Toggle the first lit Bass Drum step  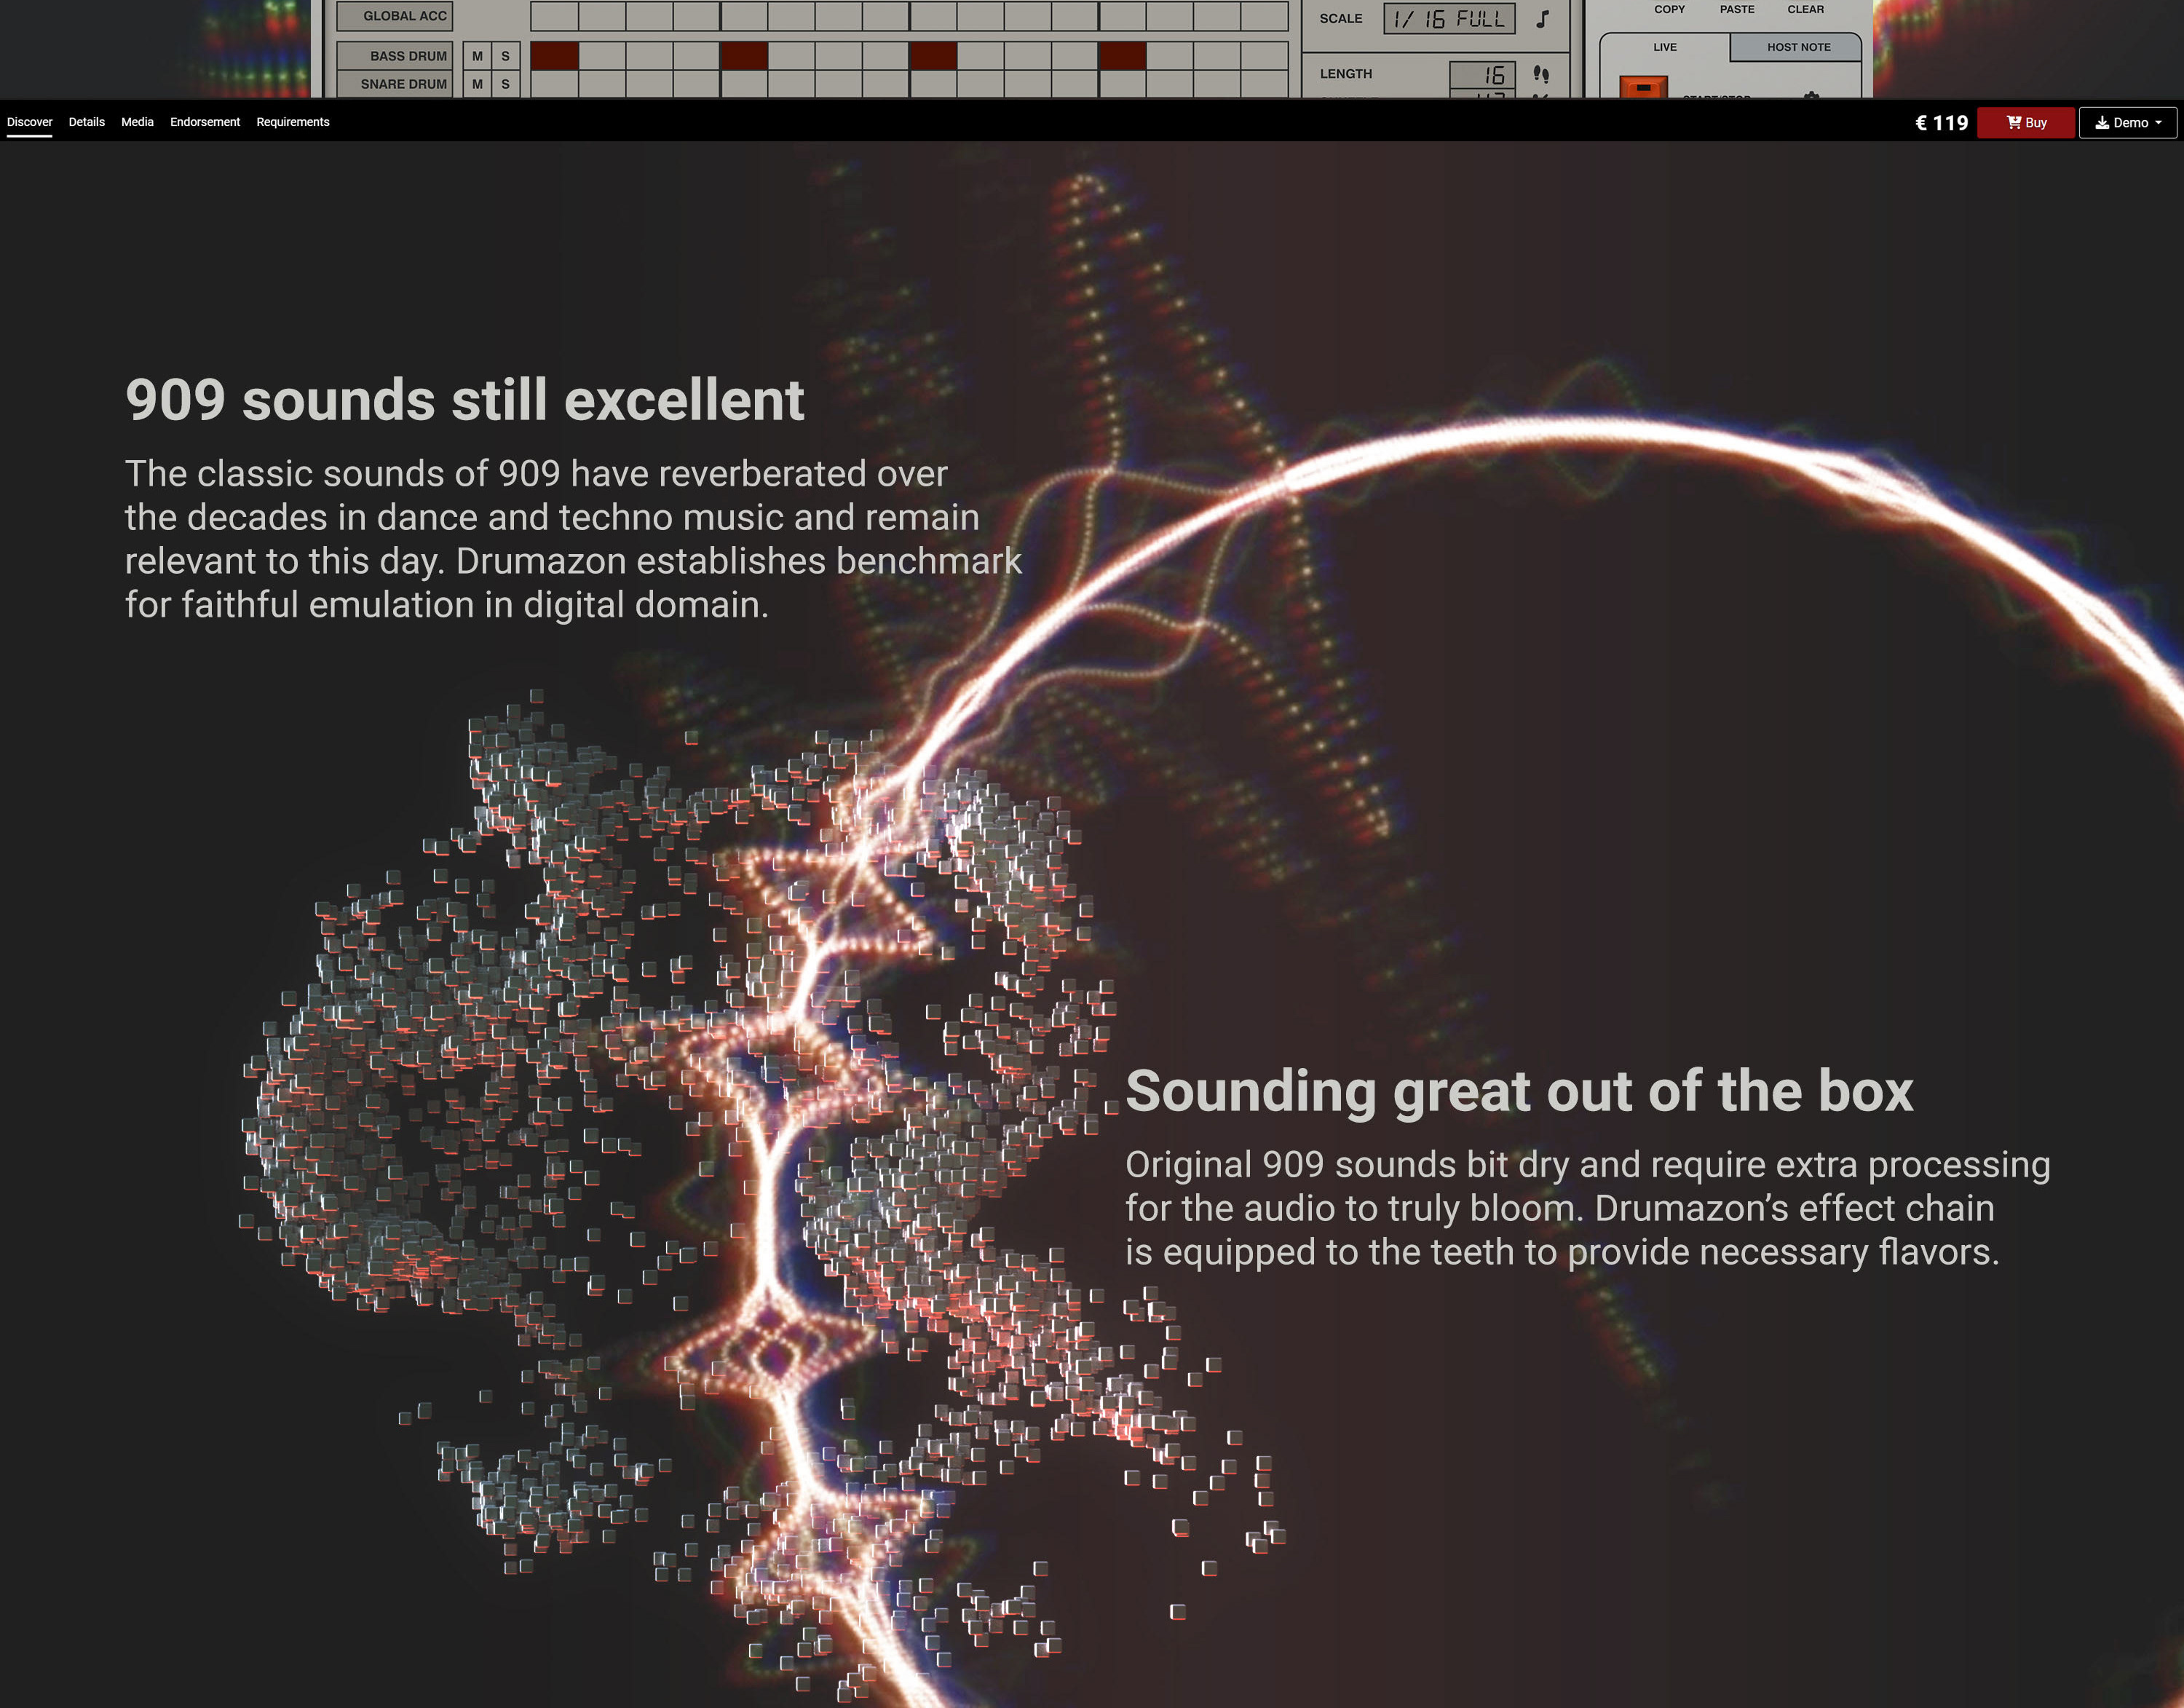click(x=554, y=56)
